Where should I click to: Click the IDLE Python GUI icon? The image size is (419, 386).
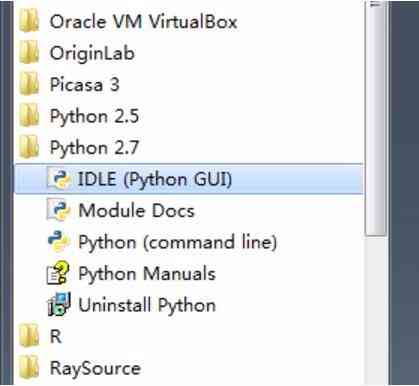(59, 179)
